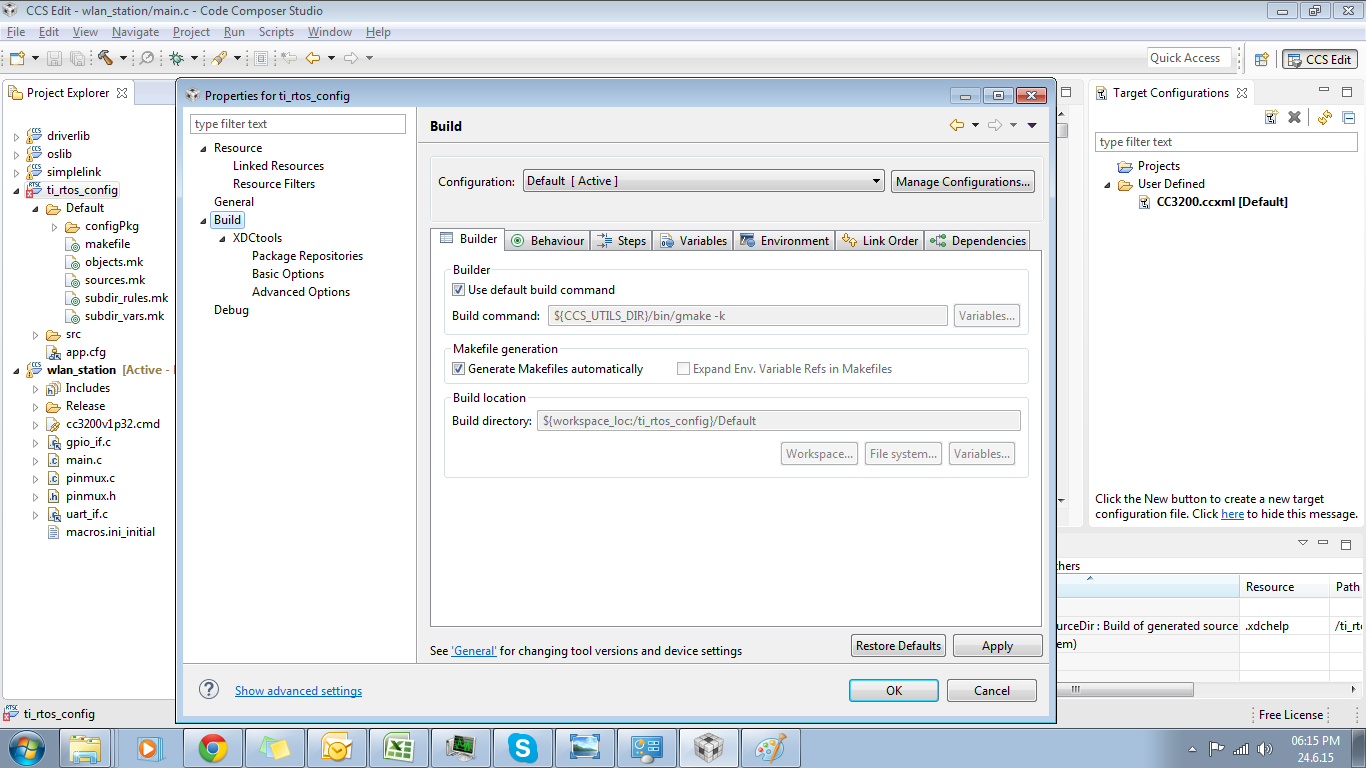
Task: Switch to the Link Order tab
Action: (x=880, y=241)
